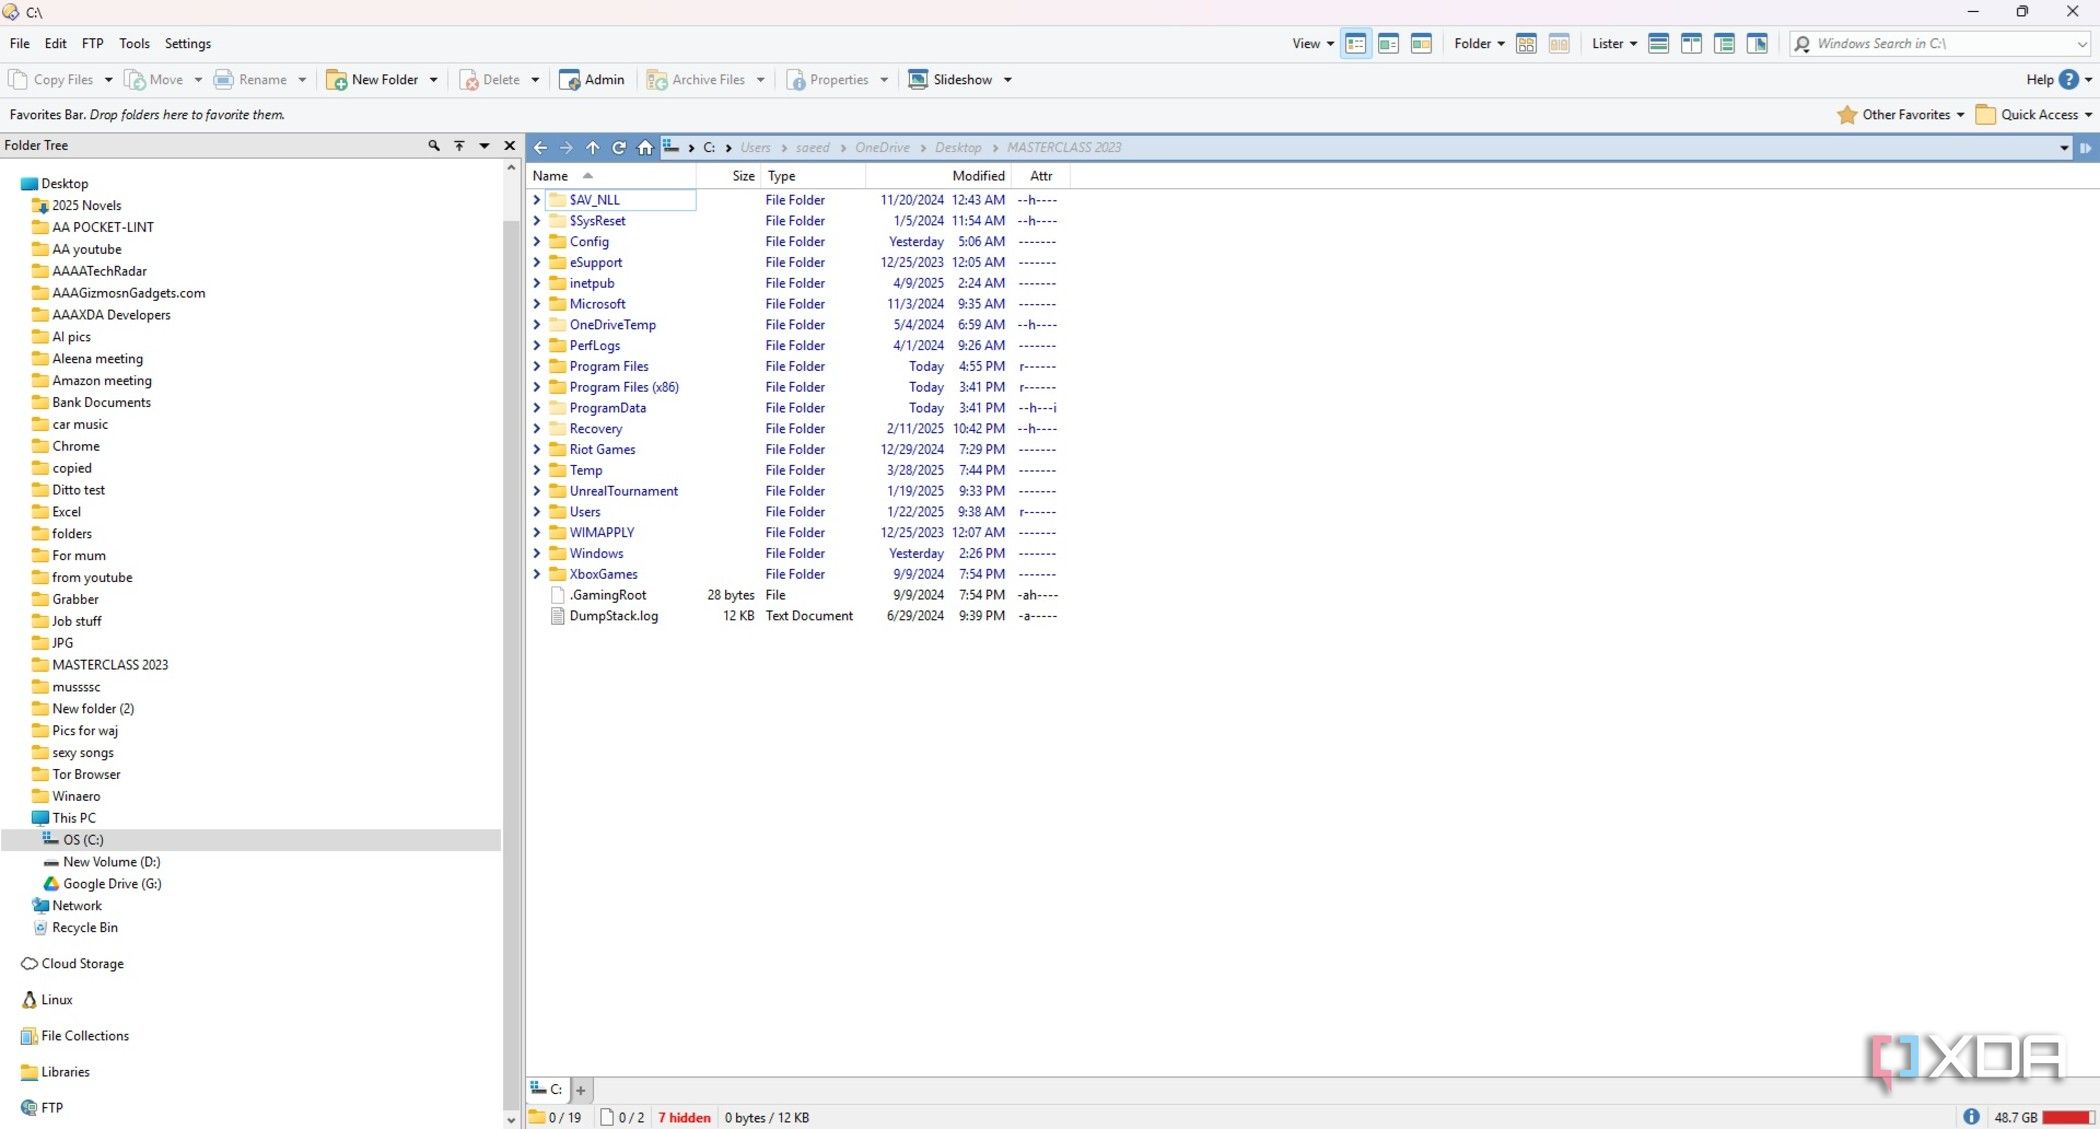Open the Folder dropdown menu
This screenshot has height=1129, width=2100.
pos(1479,43)
